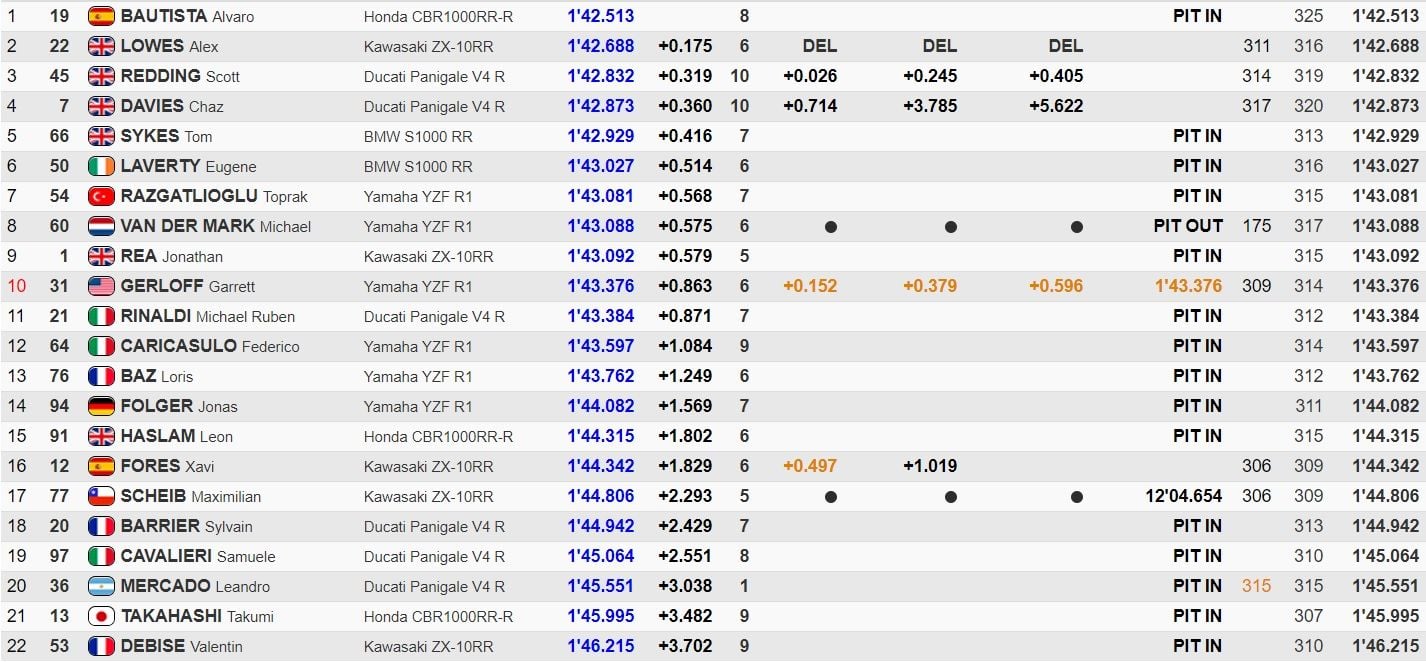This screenshot has width=1426, height=662.
Task: Select the sector split +0.245
Action: tap(930, 76)
